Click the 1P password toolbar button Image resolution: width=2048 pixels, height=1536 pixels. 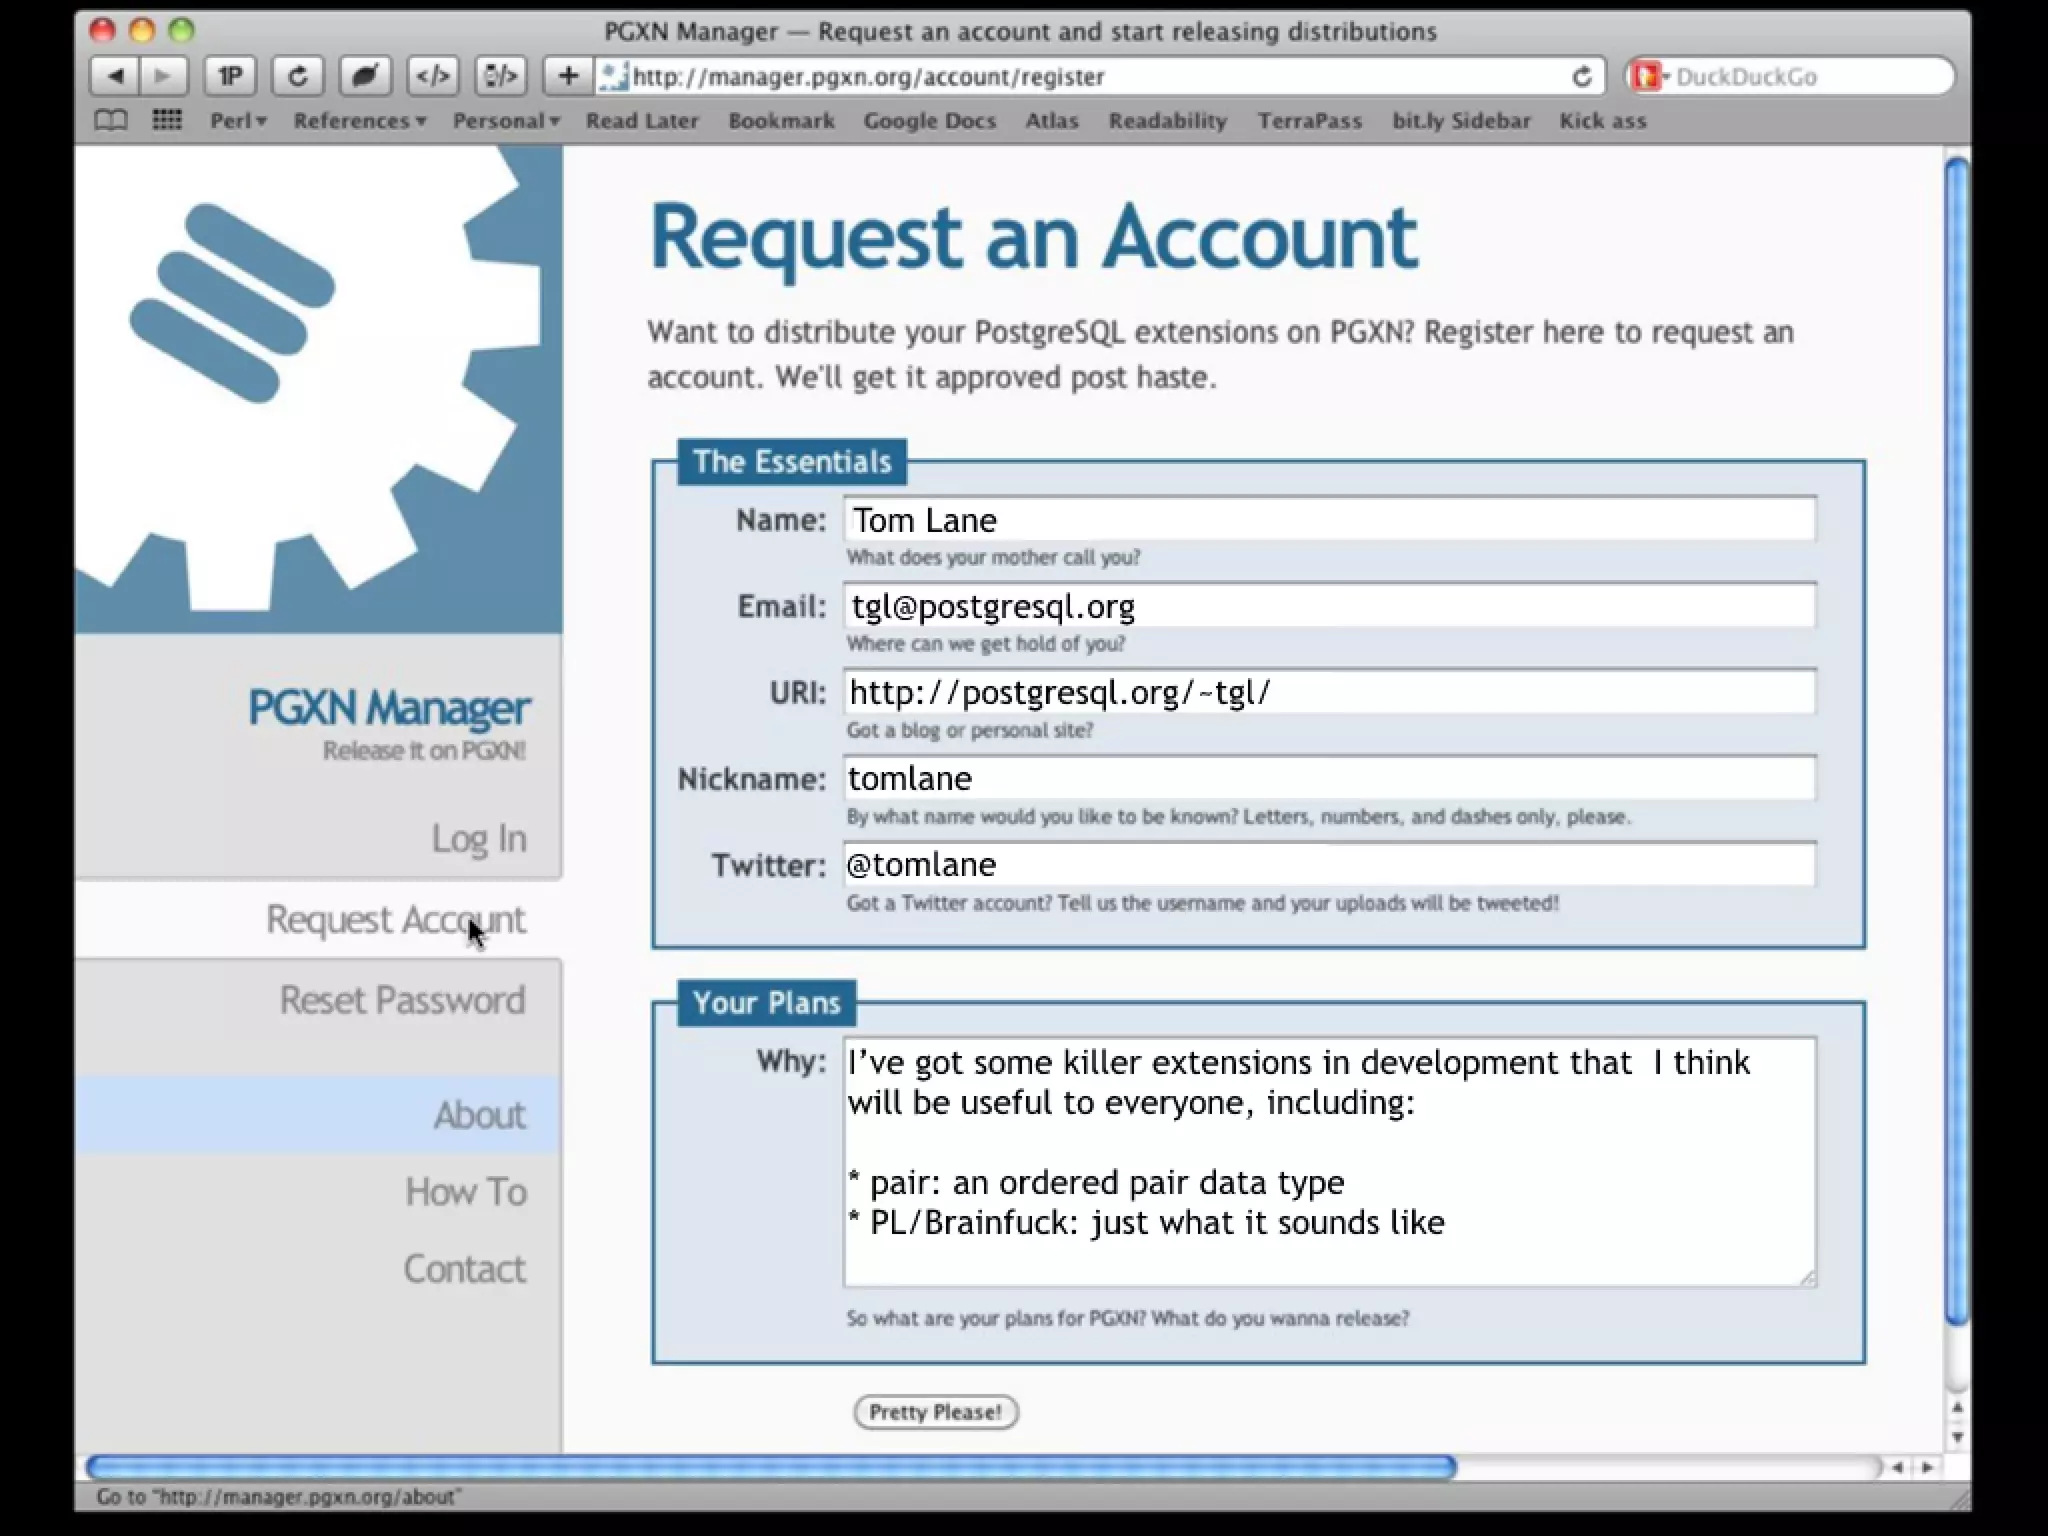(231, 76)
